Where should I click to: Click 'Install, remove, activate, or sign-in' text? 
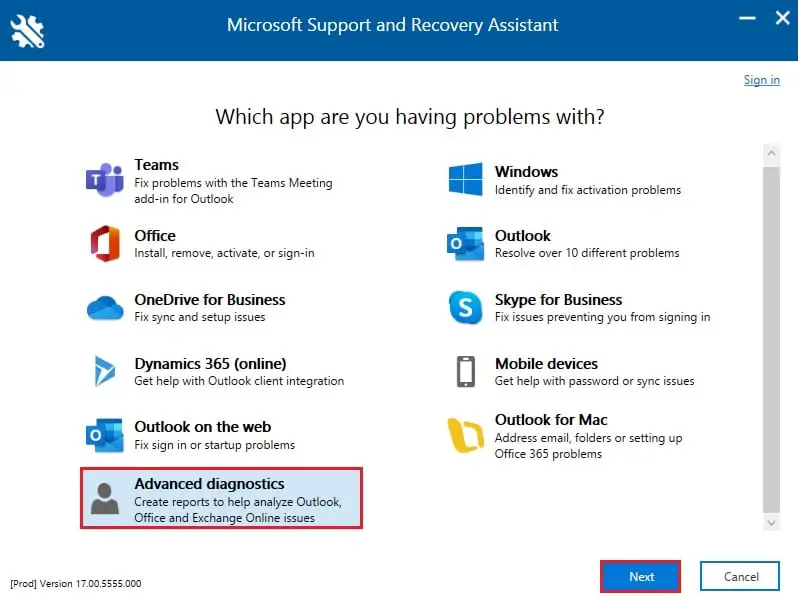224,253
